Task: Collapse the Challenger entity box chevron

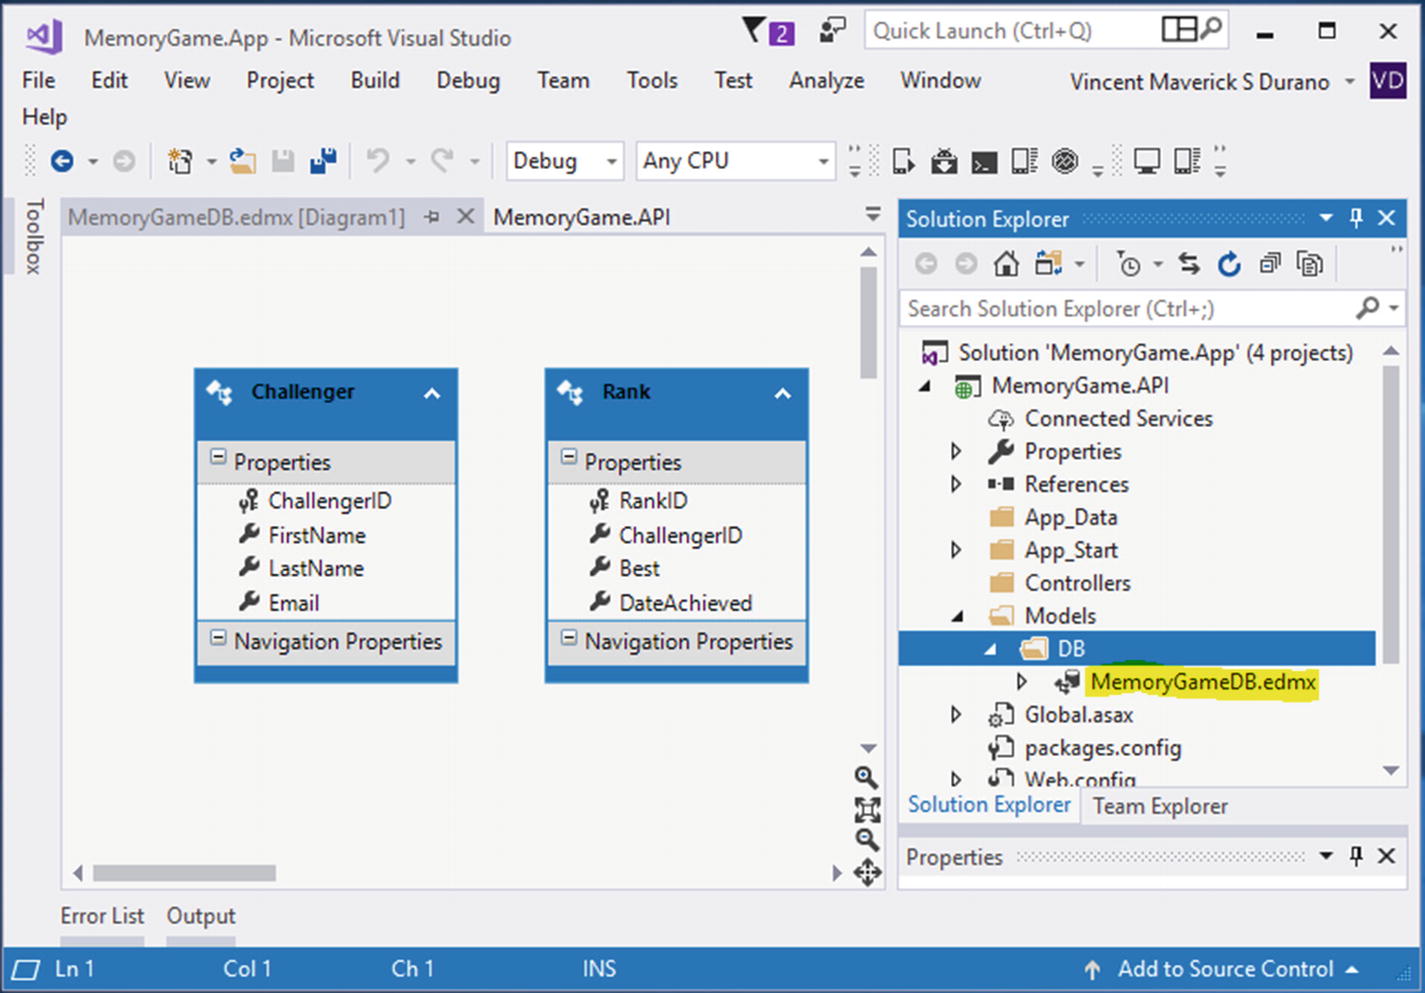Action: coord(432,394)
